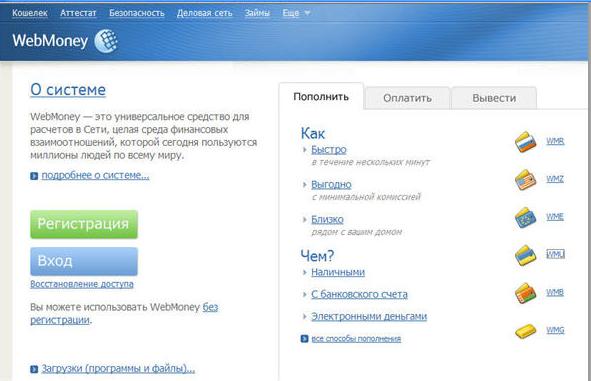The height and width of the screenshot is (381, 591).
Task: Open the Займы menu item
Action: click(257, 13)
